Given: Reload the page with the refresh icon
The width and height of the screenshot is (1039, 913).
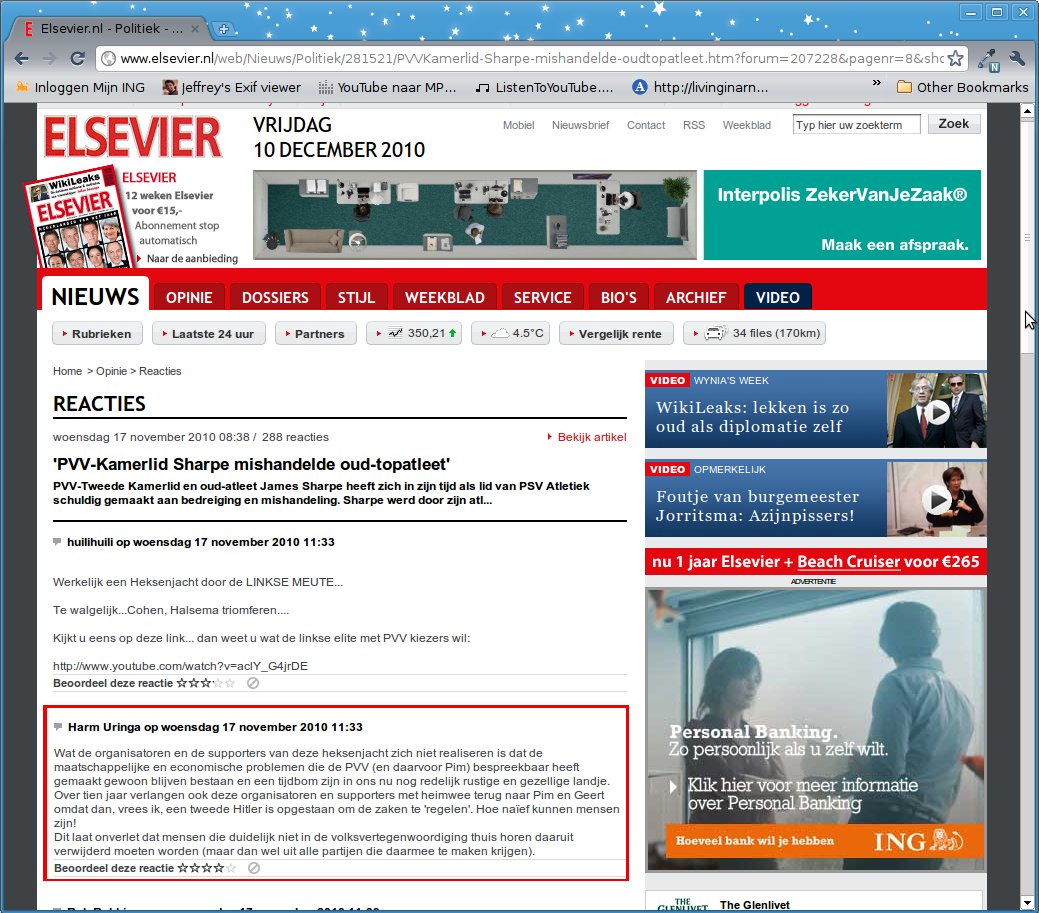Looking at the screenshot, I should tap(77, 58).
